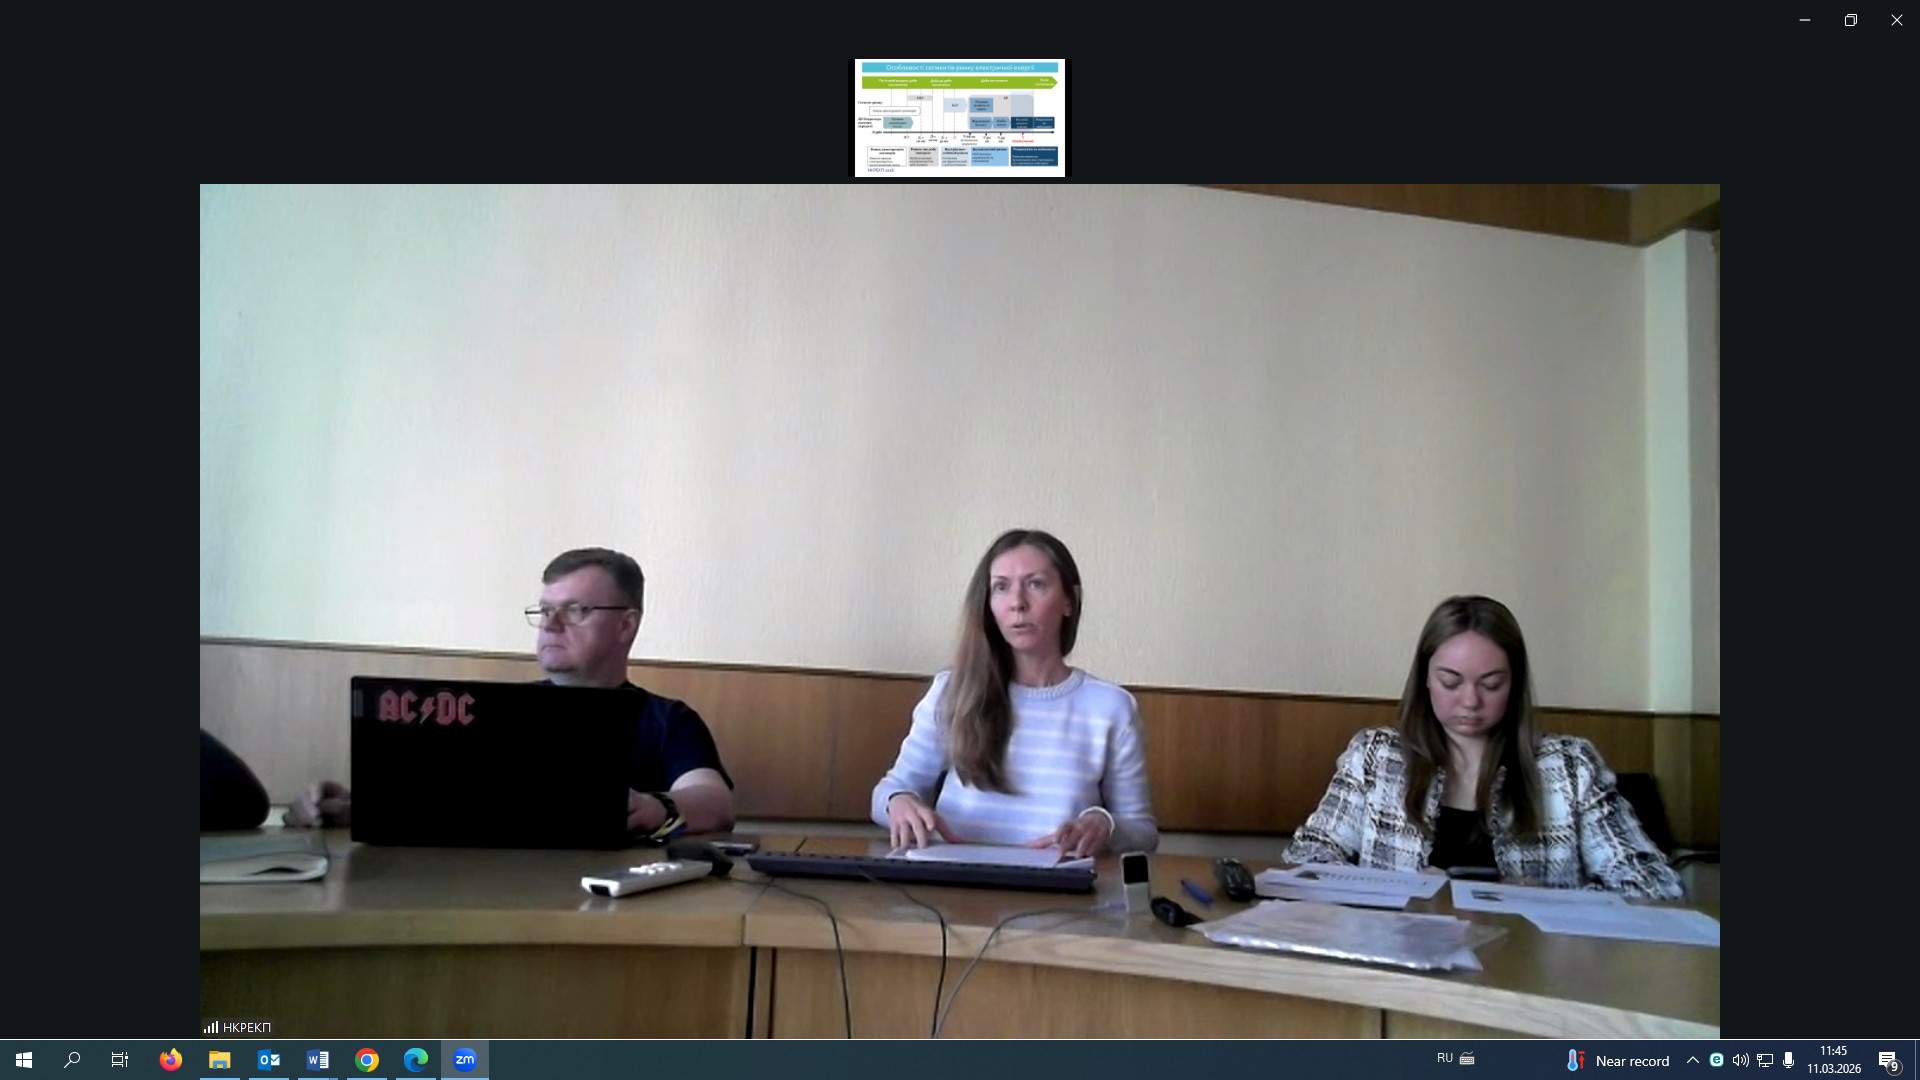Image resolution: width=1920 pixels, height=1080 pixels.
Task: Open the notification center with 9 alerts
Action: [1888, 1060]
